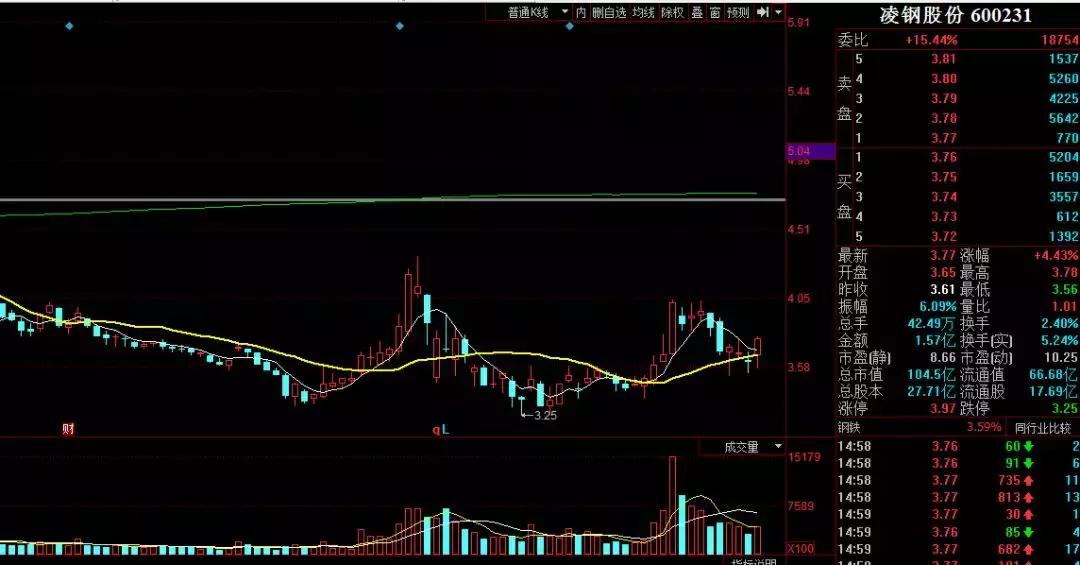Click the trade row with volume 682
This screenshot has height=565, width=1080.
[x=958, y=549]
